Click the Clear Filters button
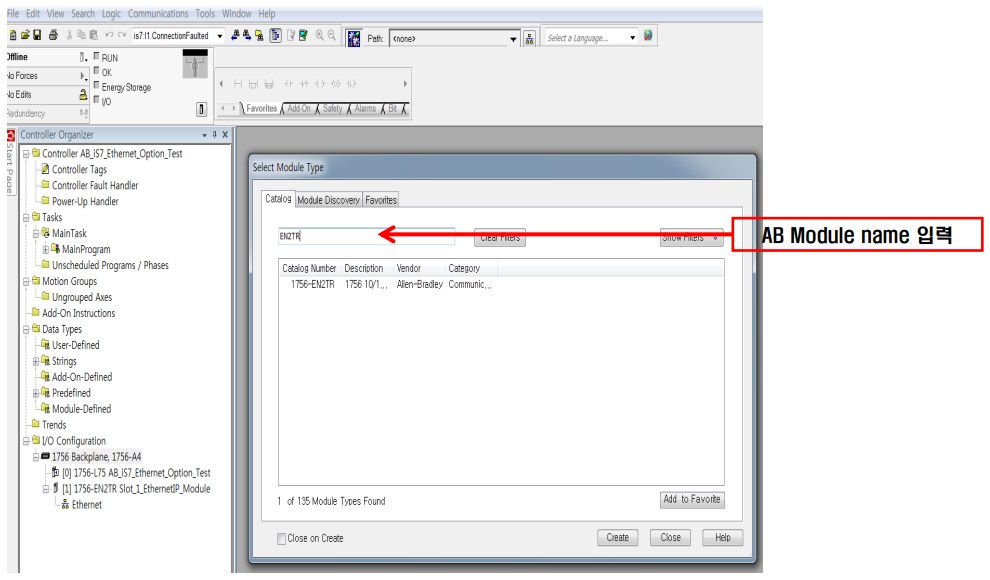This screenshot has height=580, width=990. [499, 237]
